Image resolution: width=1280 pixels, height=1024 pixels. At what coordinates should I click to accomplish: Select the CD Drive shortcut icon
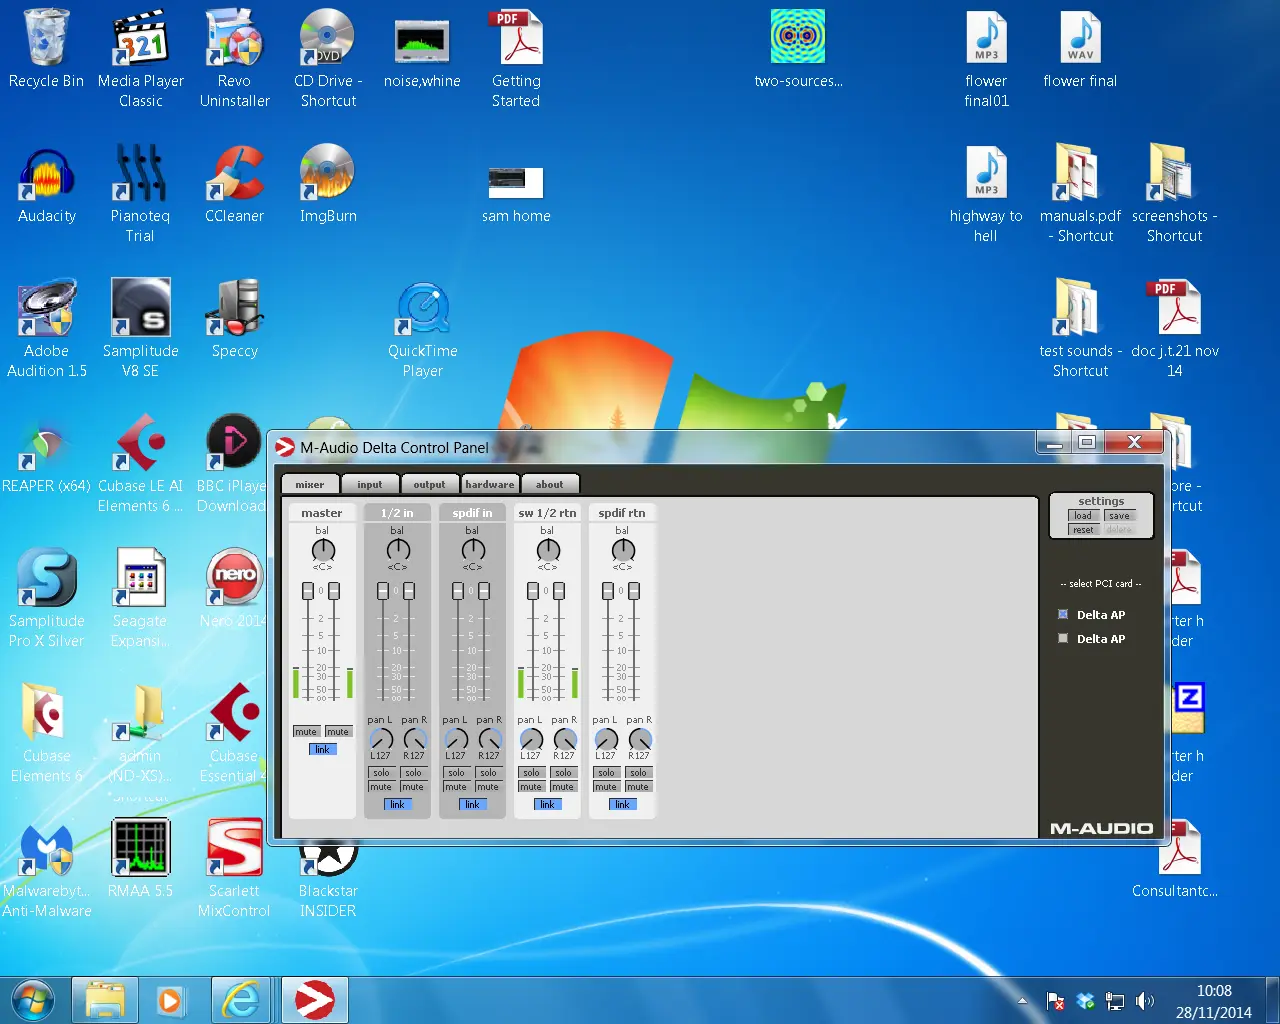328,58
